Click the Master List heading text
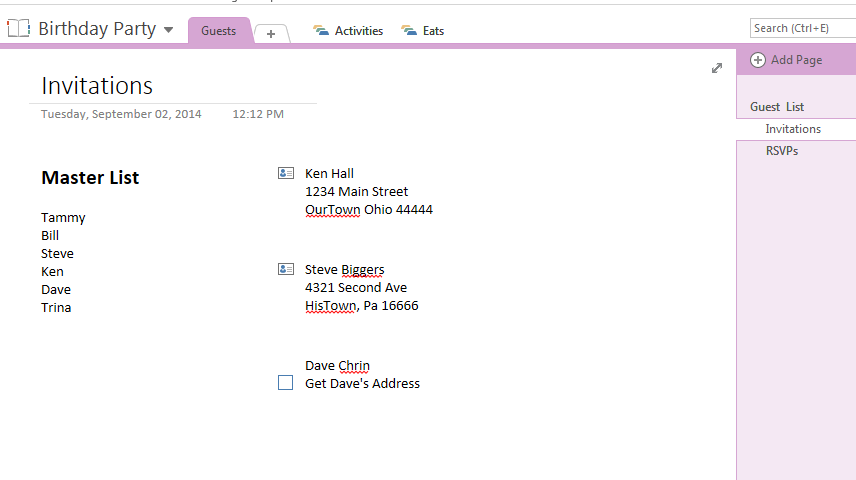 click(90, 178)
